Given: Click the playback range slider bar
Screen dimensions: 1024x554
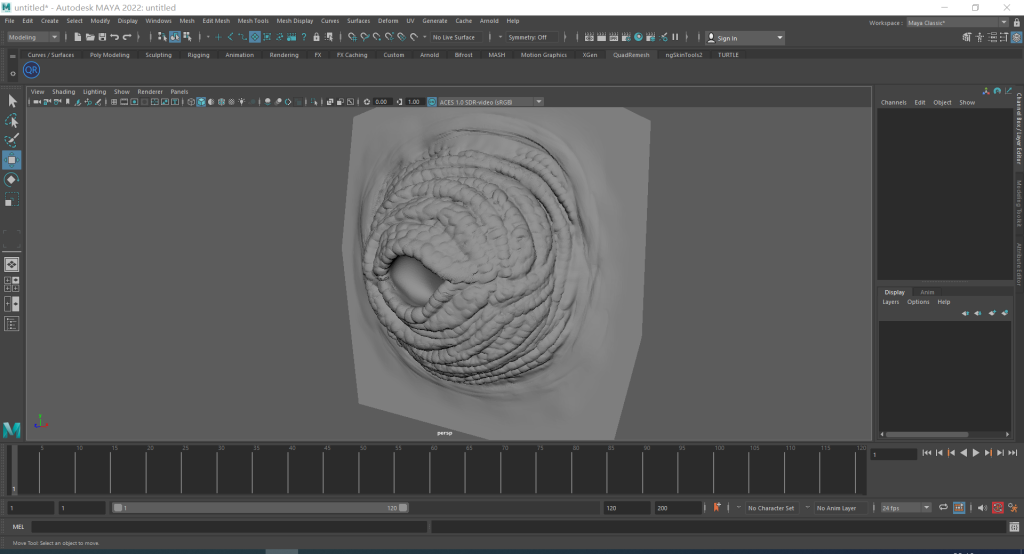Looking at the screenshot, I should coord(260,508).
